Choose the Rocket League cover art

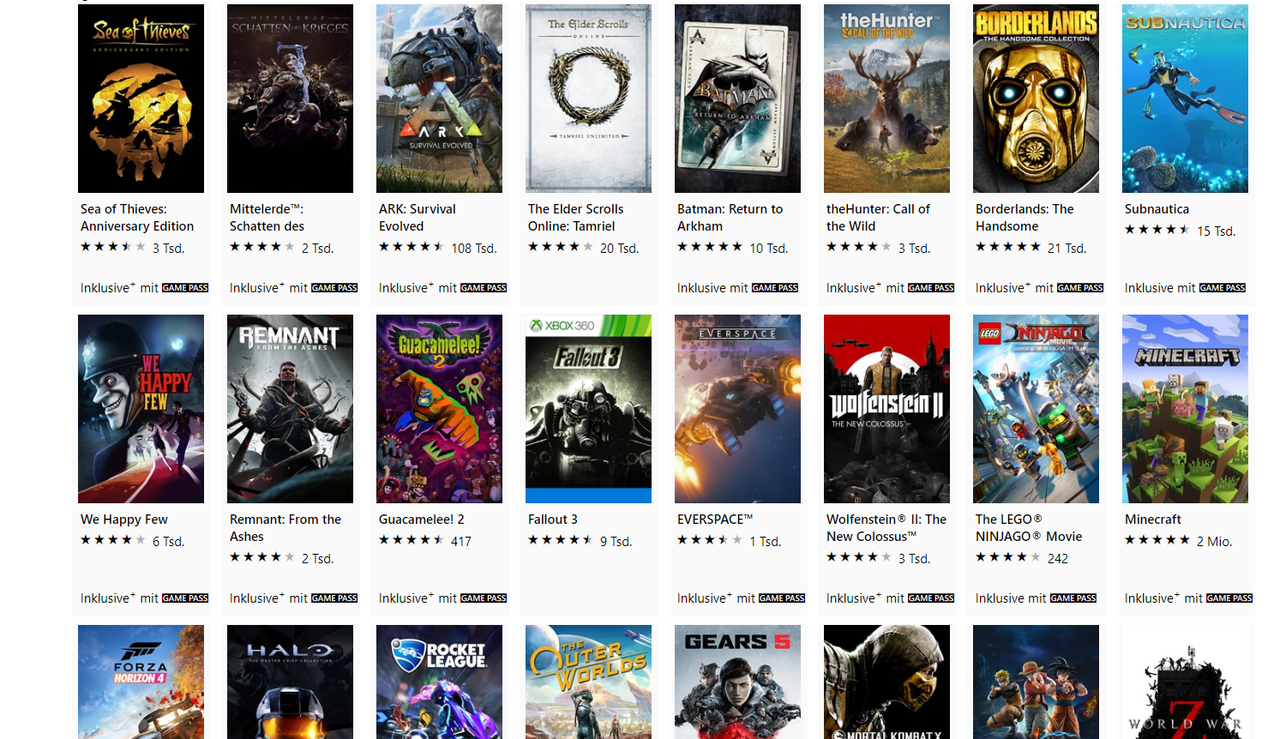click(x=439, y=682)
